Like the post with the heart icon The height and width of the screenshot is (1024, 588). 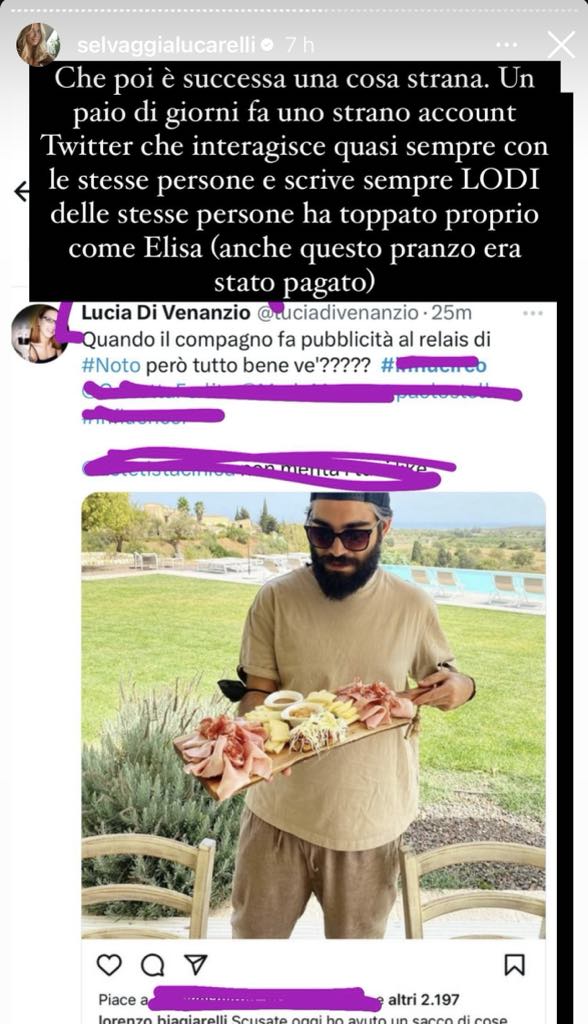[109, 965]
